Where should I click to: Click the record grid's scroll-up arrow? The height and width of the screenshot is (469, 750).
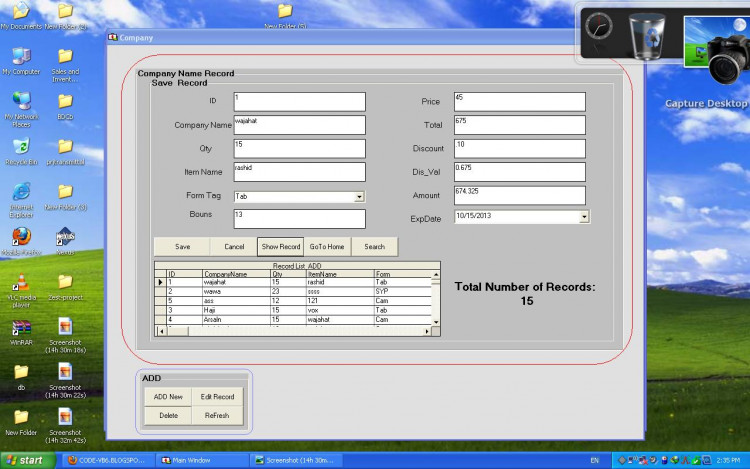click(x=436, y=275)
